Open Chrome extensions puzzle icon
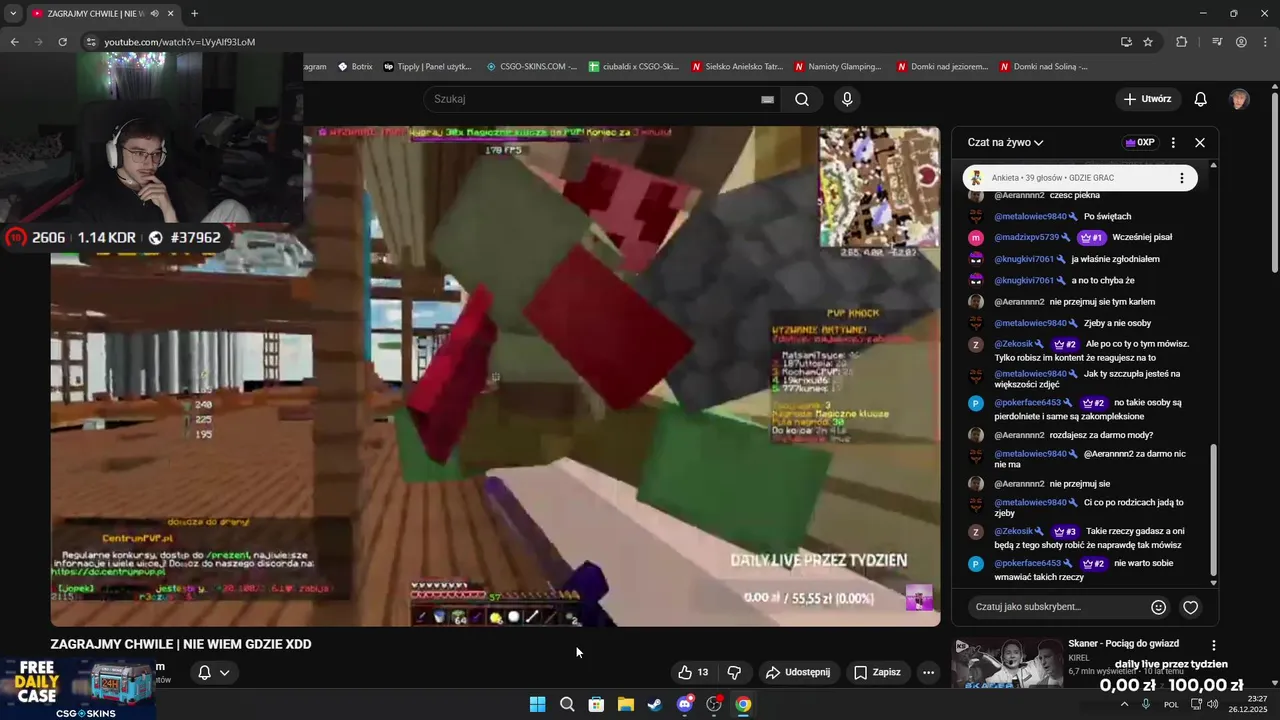Viewport: 1280px width, 720px height. tap(1182, 42)
